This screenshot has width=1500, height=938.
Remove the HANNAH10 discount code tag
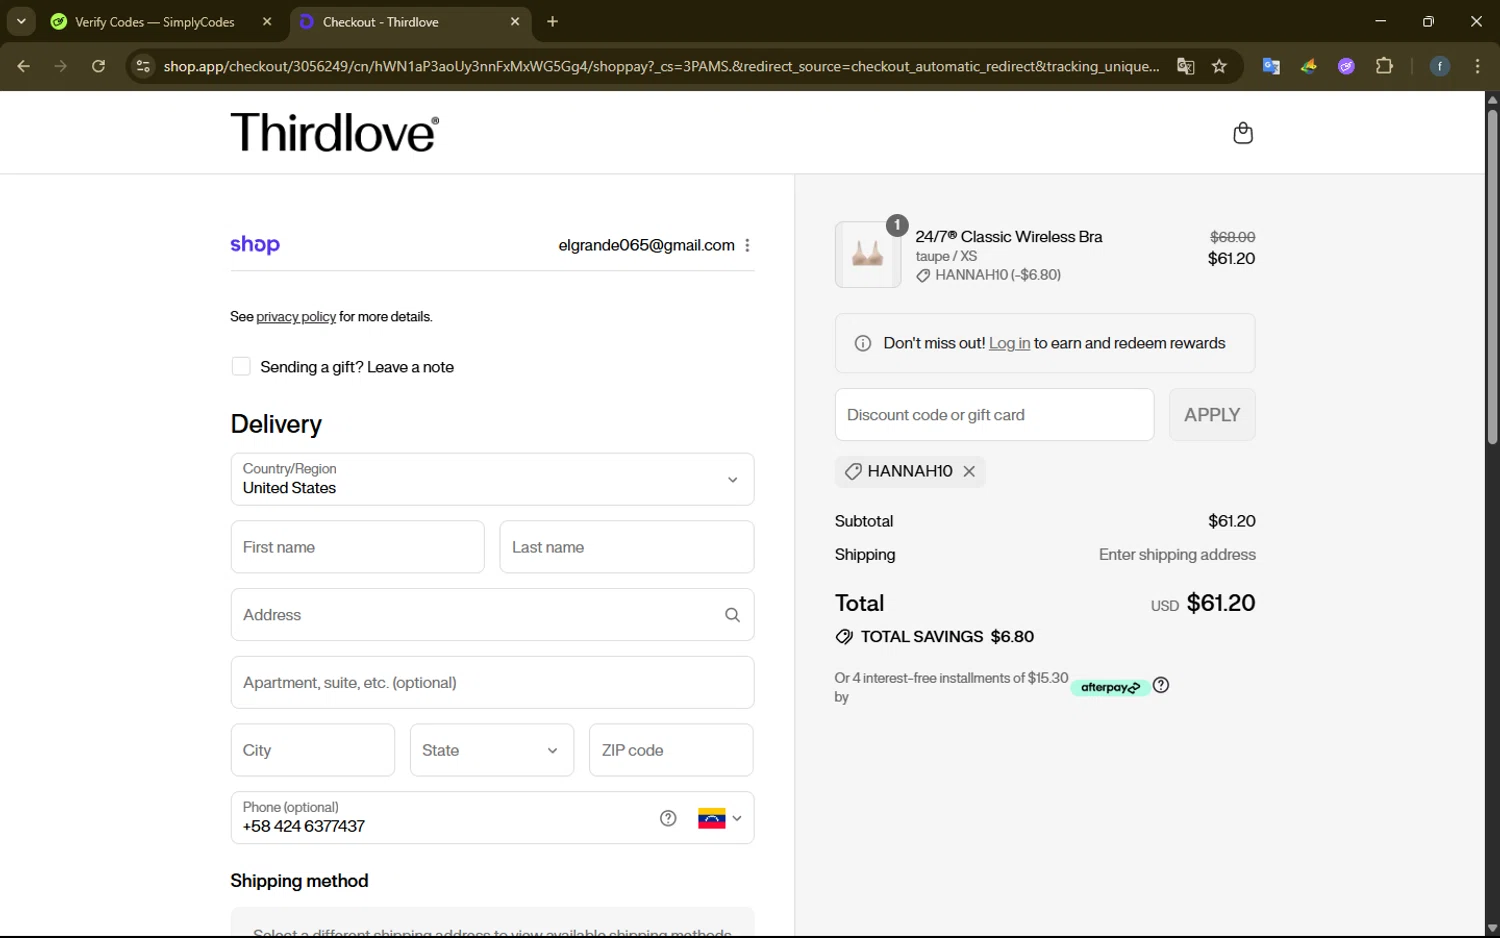(x=969, y=471)
